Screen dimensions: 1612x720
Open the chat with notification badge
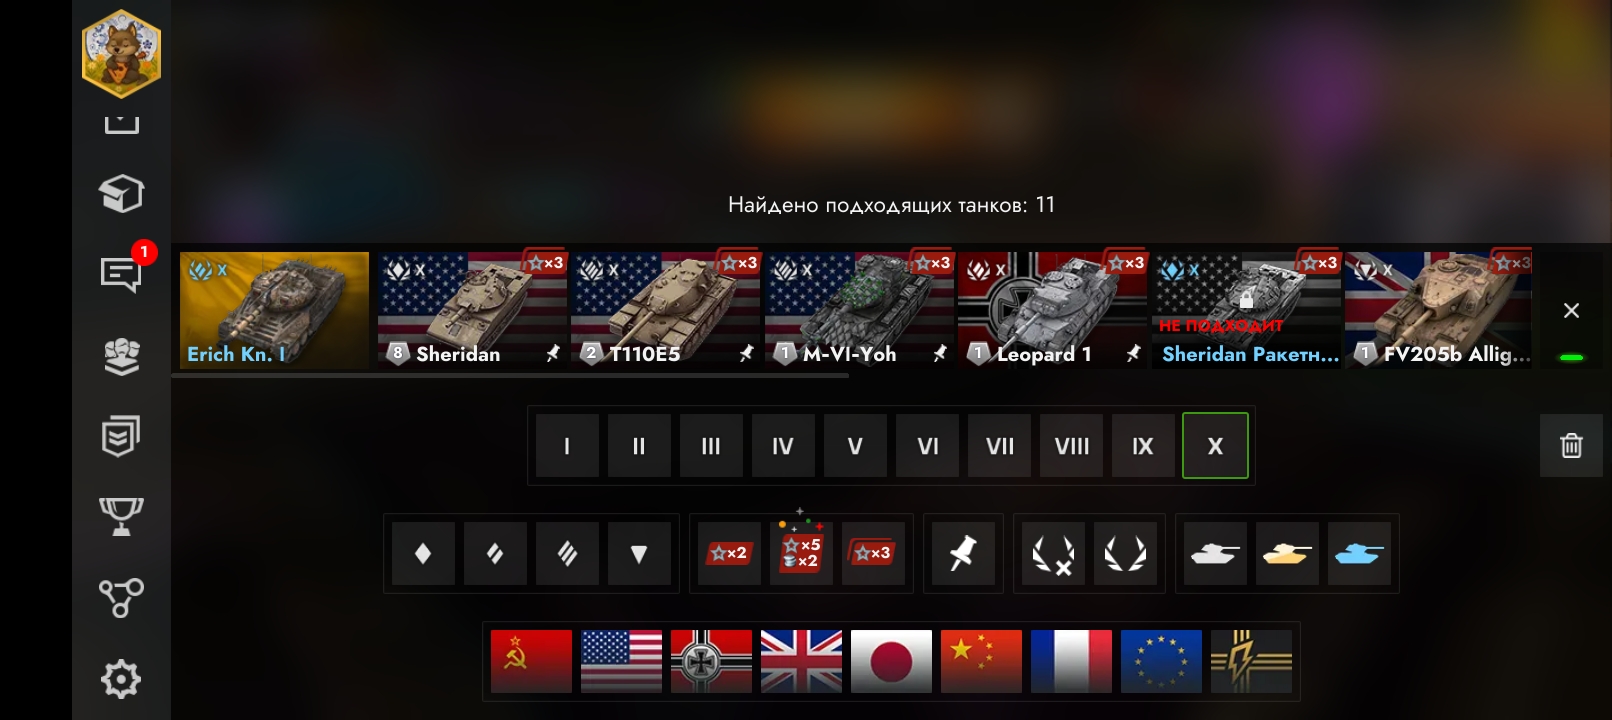pos(122,272)
